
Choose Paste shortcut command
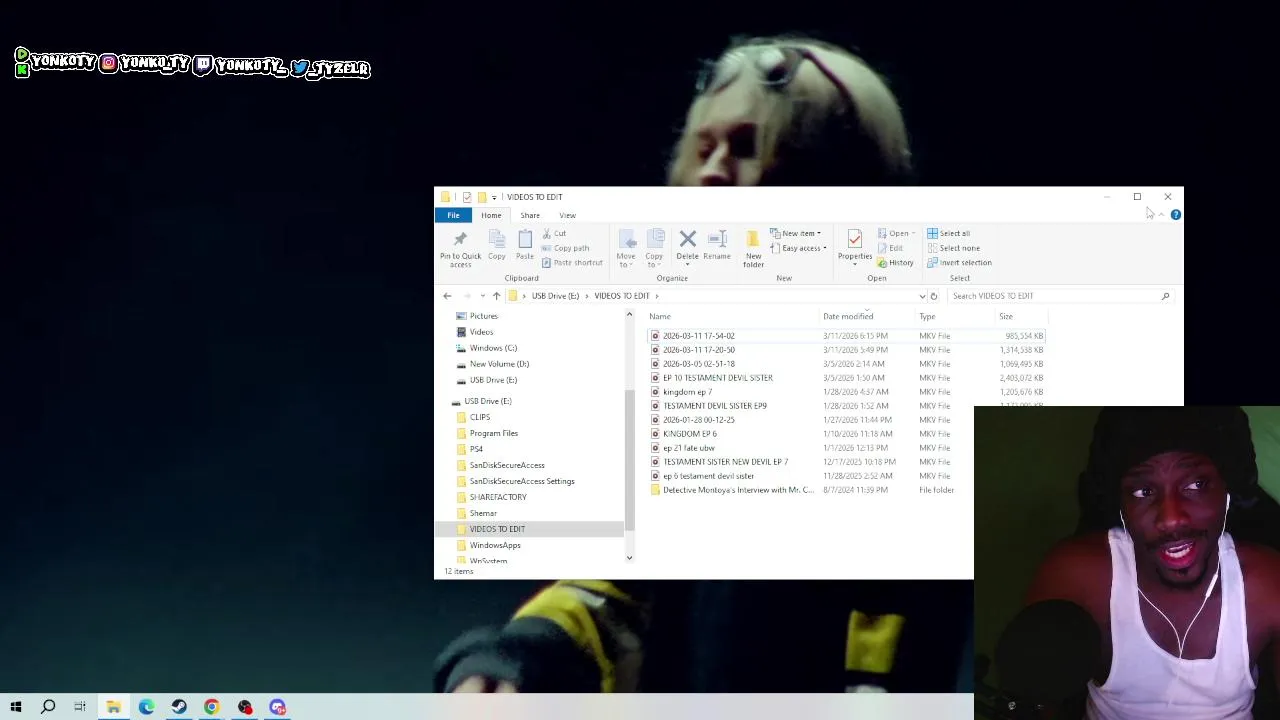[x=572, y=263]
